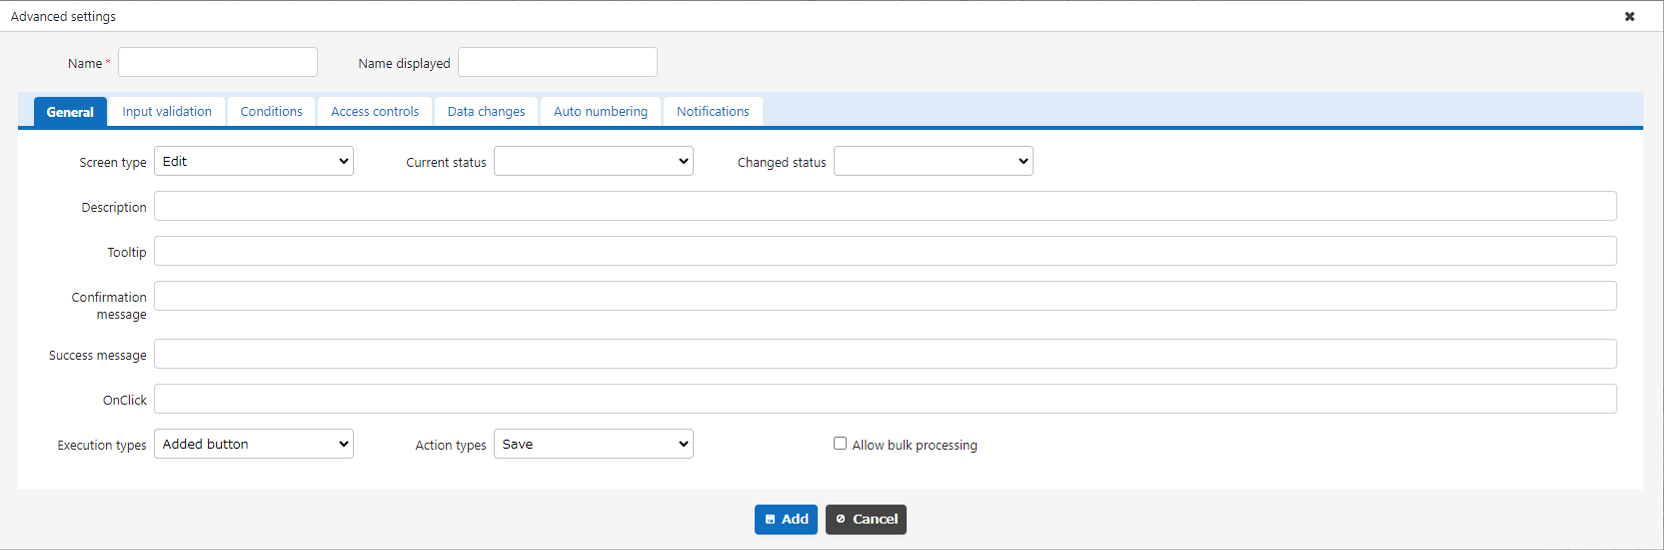This screenshot has height=550, width=1664.
Task: Open the Input validation tab
Action: (167, 112)
